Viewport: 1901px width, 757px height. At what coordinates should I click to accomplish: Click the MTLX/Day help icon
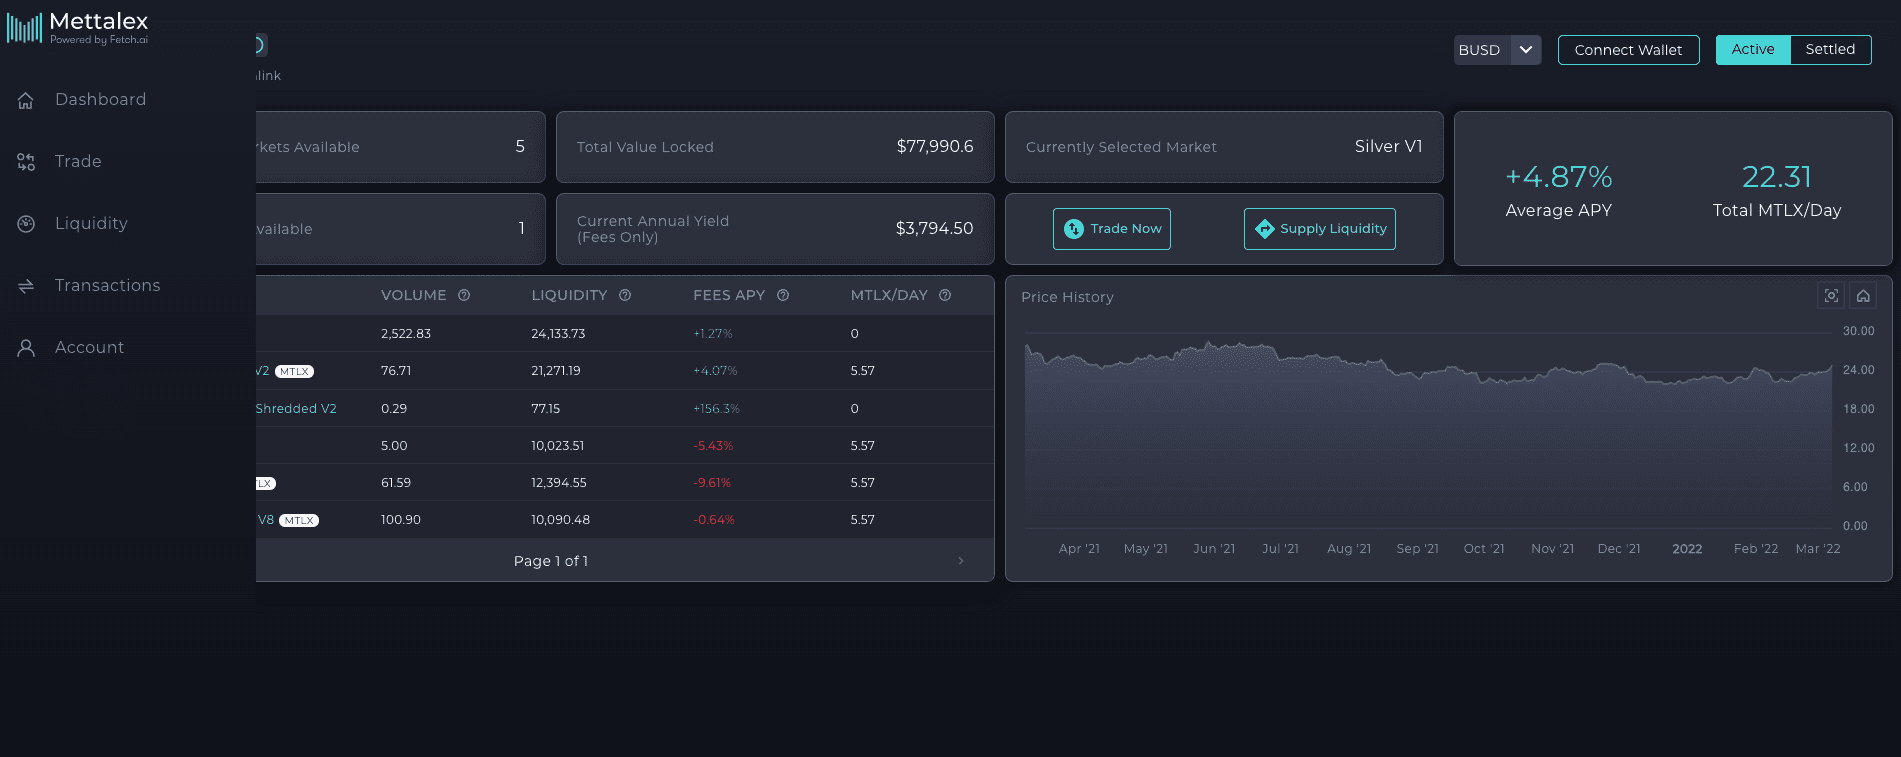[945, 295]
